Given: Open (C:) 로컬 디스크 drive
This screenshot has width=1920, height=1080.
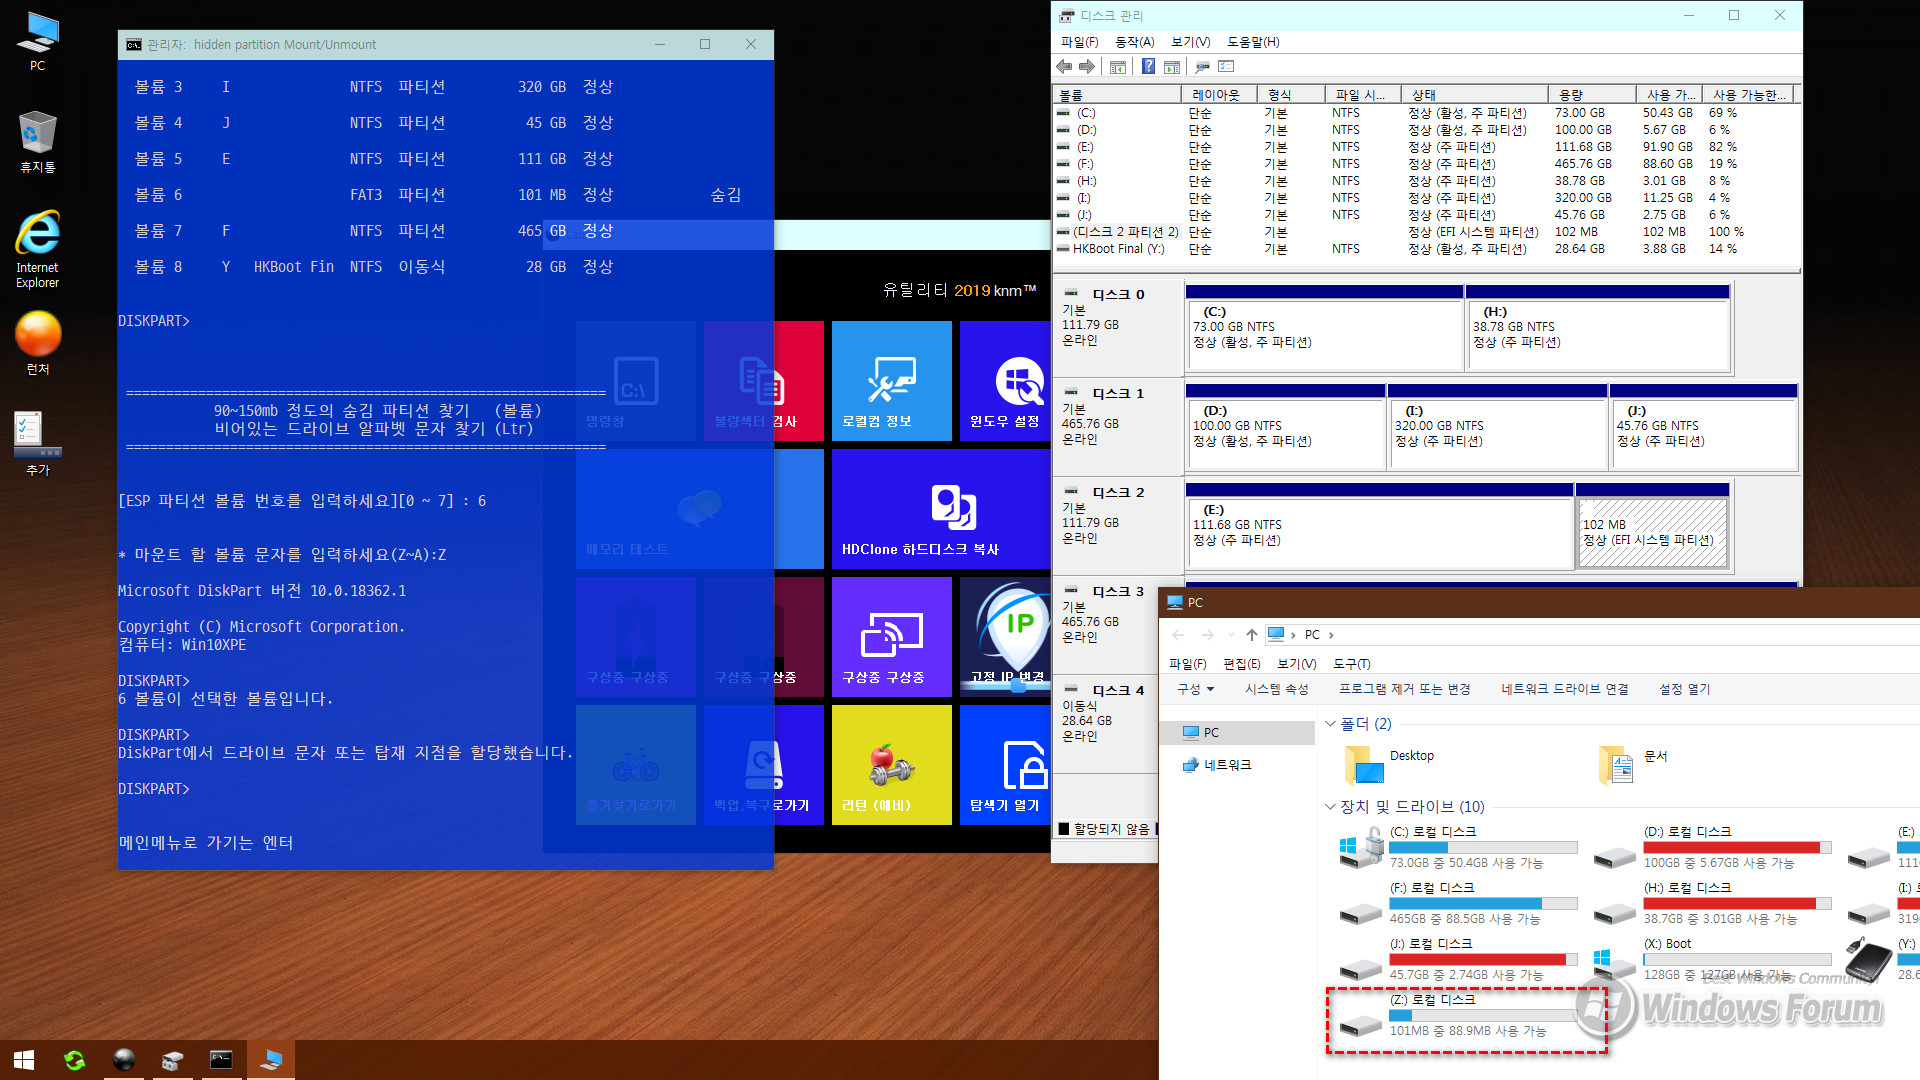Looking at the screenshot, I should [x=1460, y=846].
